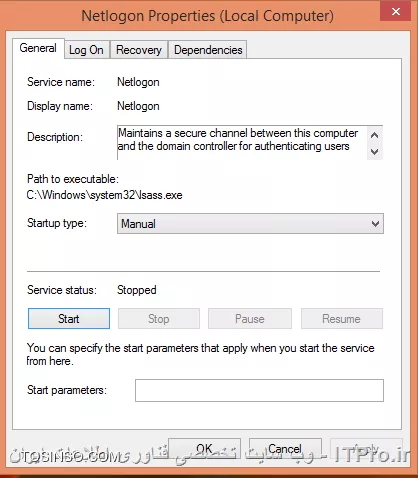Cancel the Netlogon Properties dialog
Viewport: 418px width, 478px height.
pyautogui.click(x=285, y=449)
